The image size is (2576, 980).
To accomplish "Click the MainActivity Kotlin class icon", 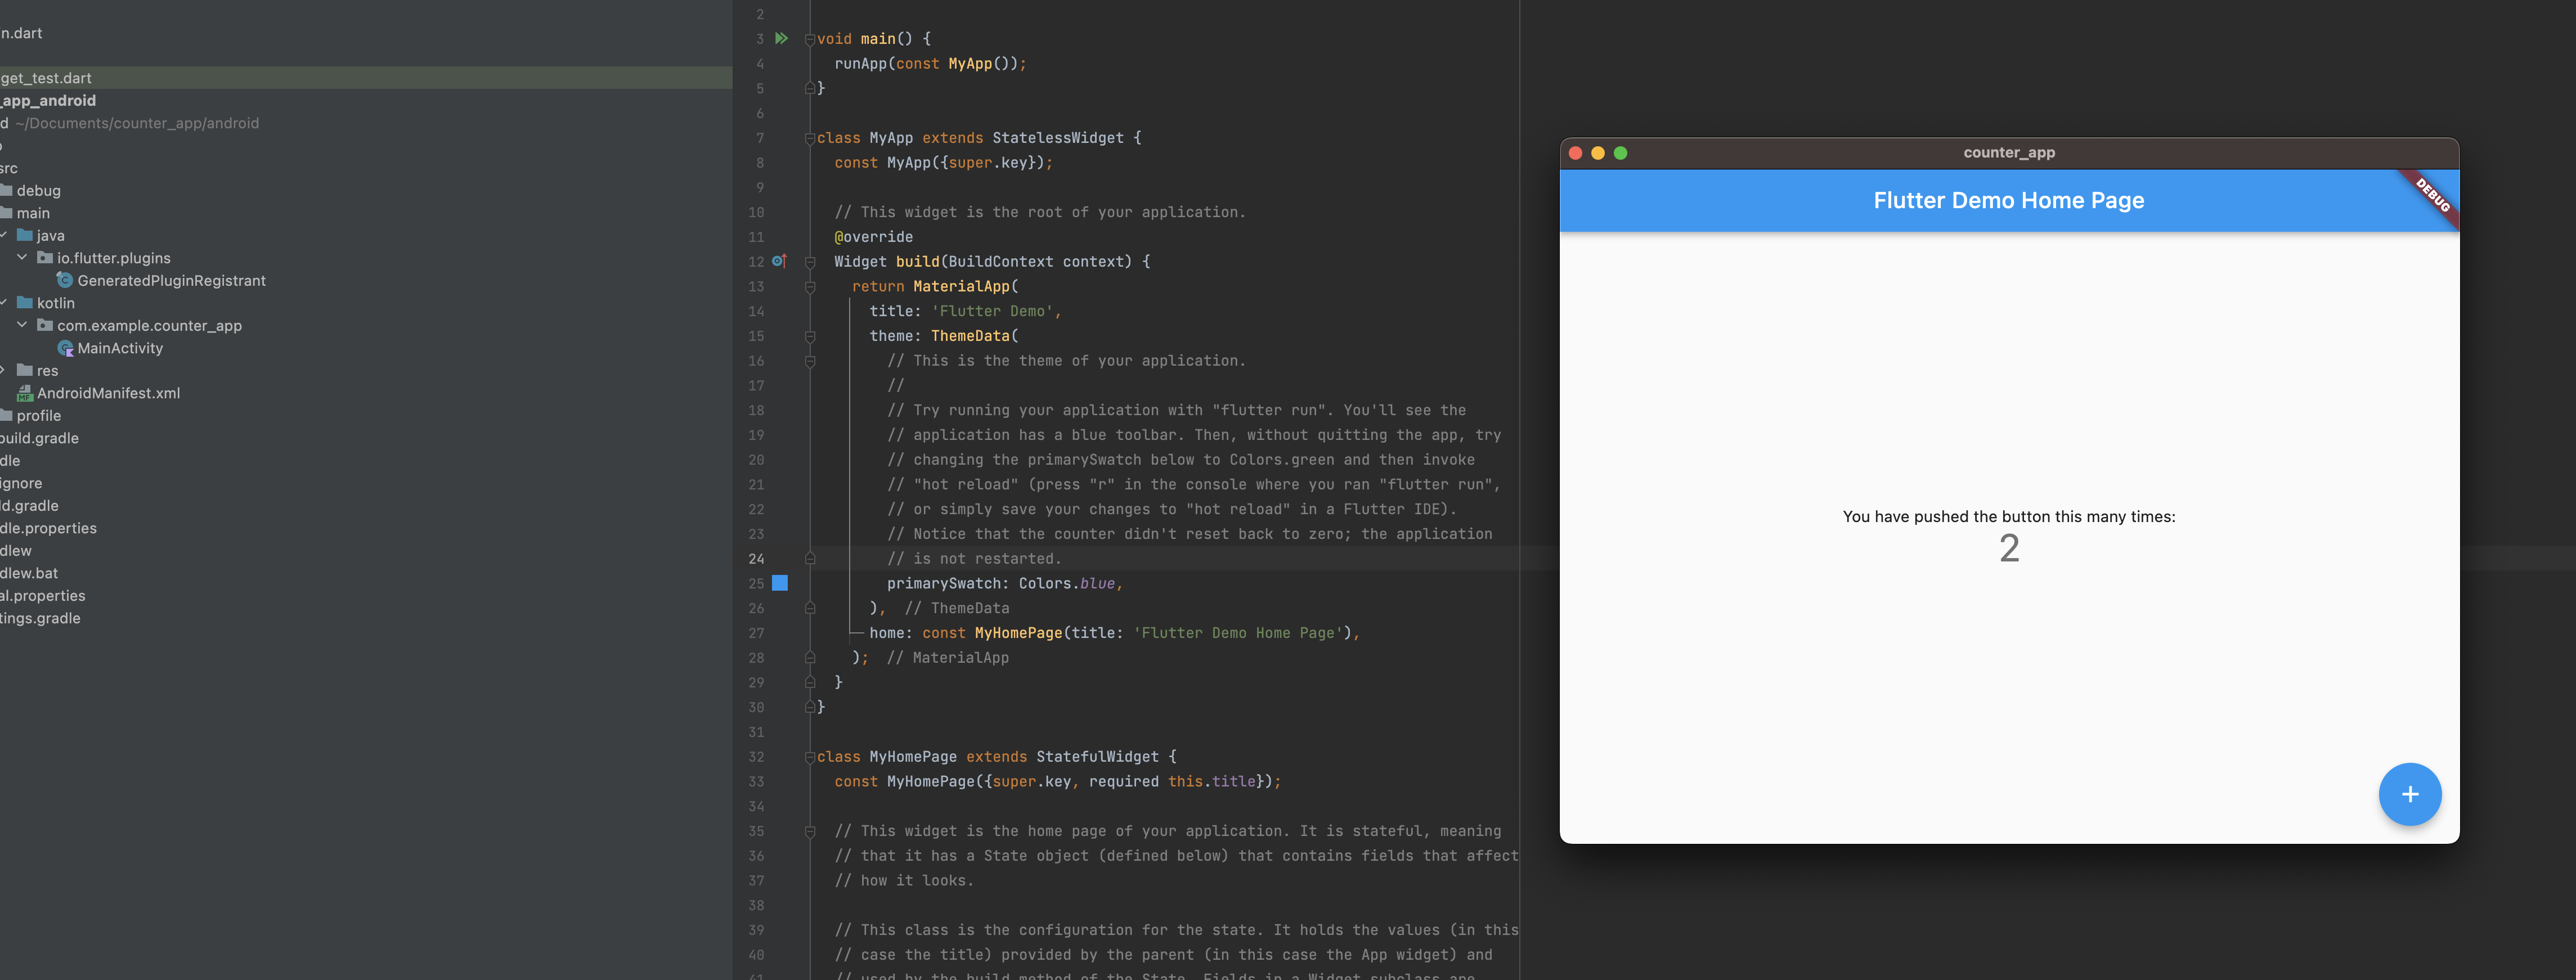I will click(x=65, y=348).
